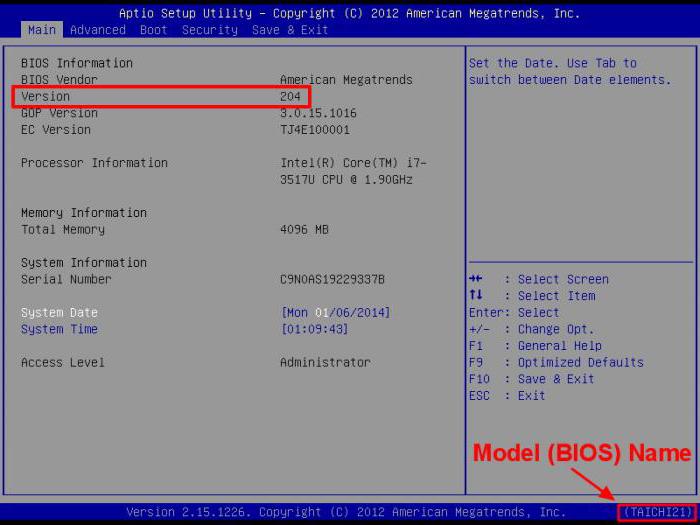Click the ESC Exit hint

click(x=507, y=396)
